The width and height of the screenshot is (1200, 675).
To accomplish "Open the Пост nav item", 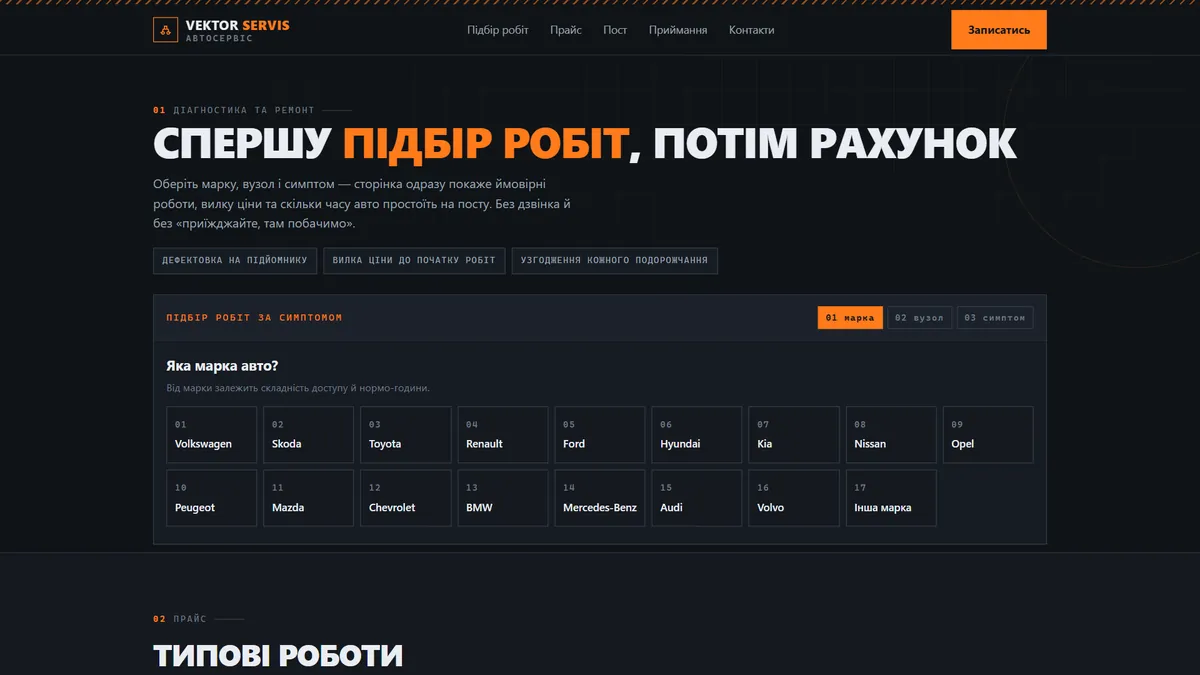I will [x=615, y=30].
